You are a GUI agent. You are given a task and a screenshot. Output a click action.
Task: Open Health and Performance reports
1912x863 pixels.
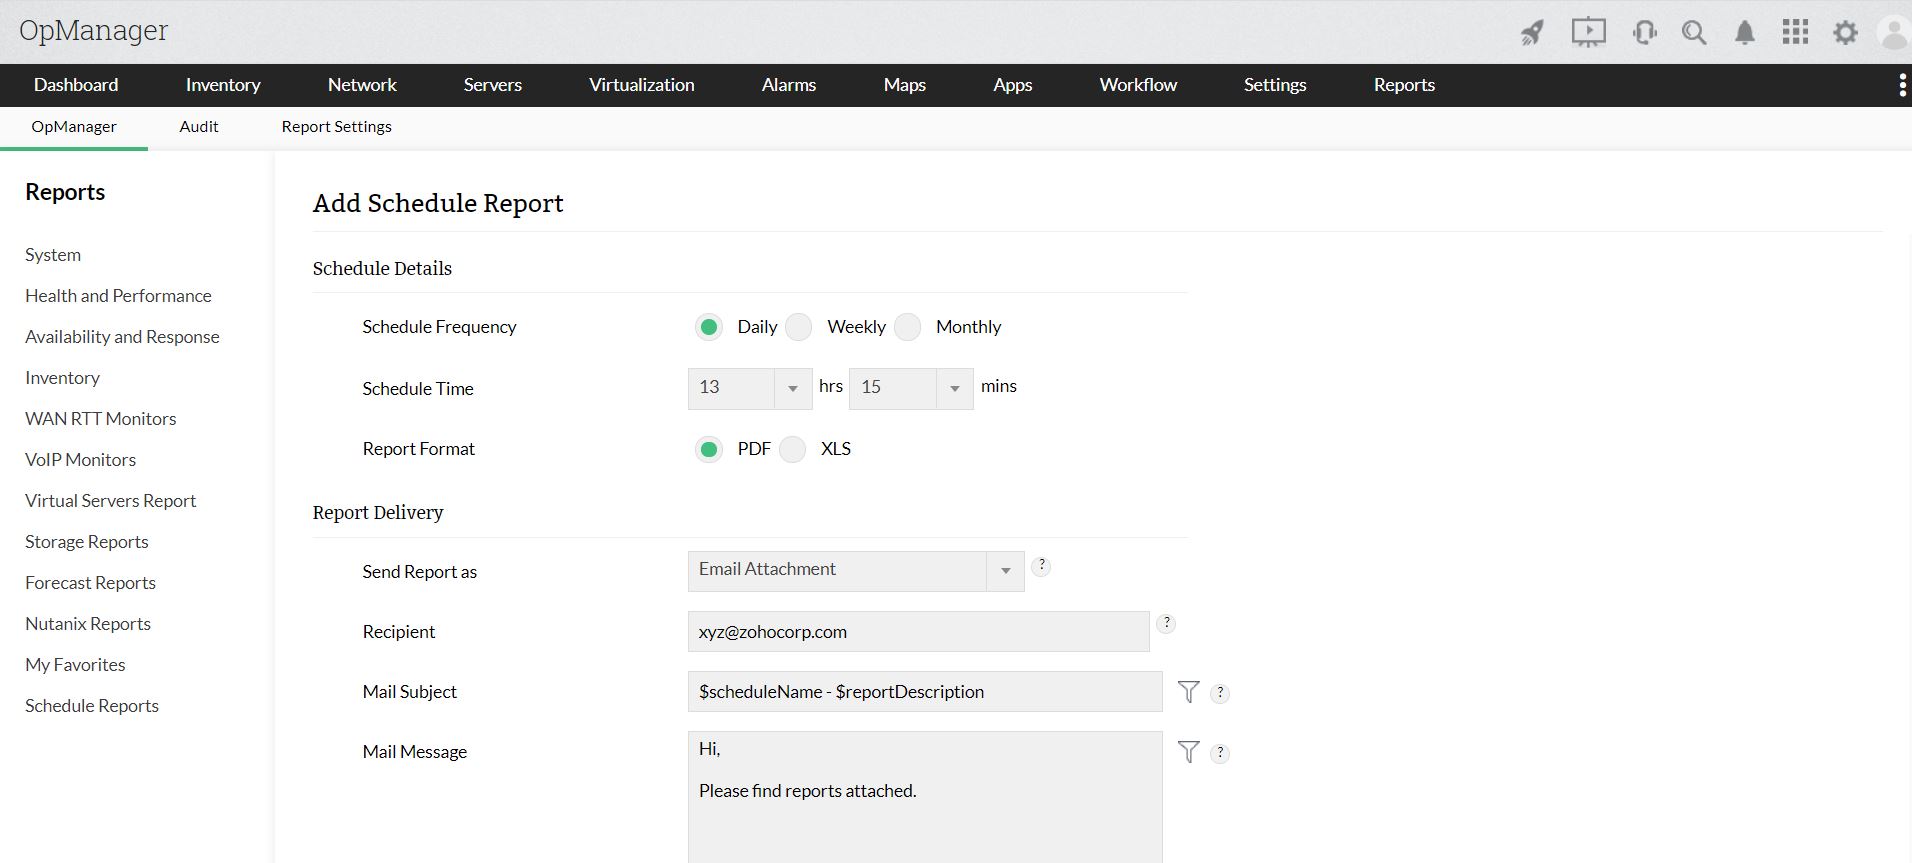(118, 296)
